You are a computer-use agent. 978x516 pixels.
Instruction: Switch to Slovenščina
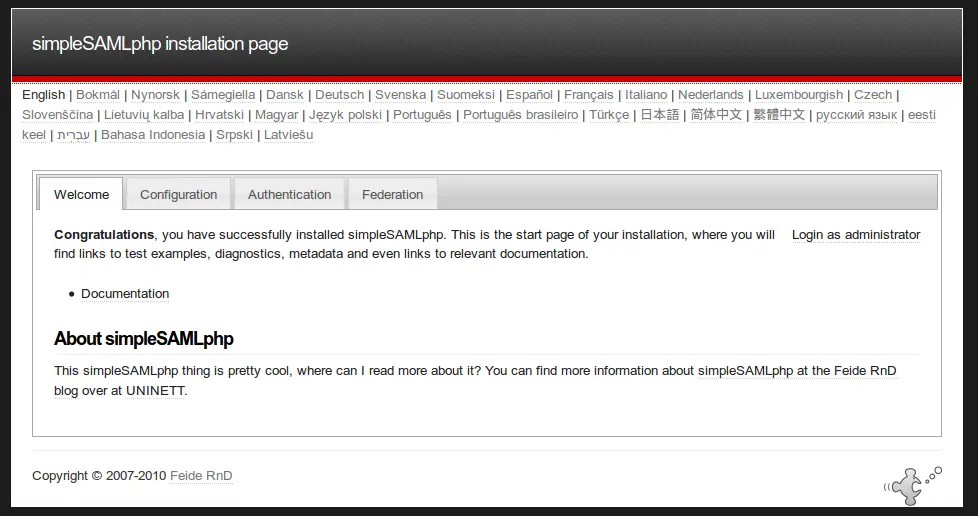pyautogui.click(x=57, y=115)
